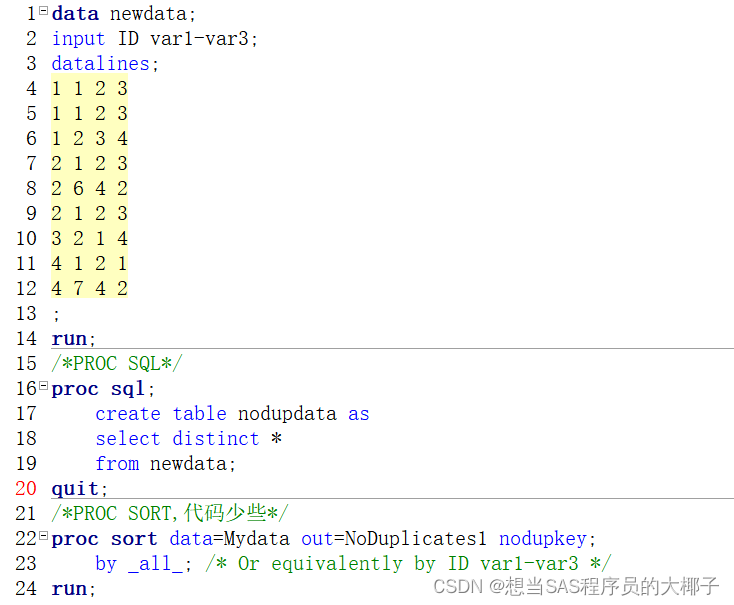The image size is (734, 605).
Task: Click 'out=NoDuplicates1' option
Action: pos(394,539)
